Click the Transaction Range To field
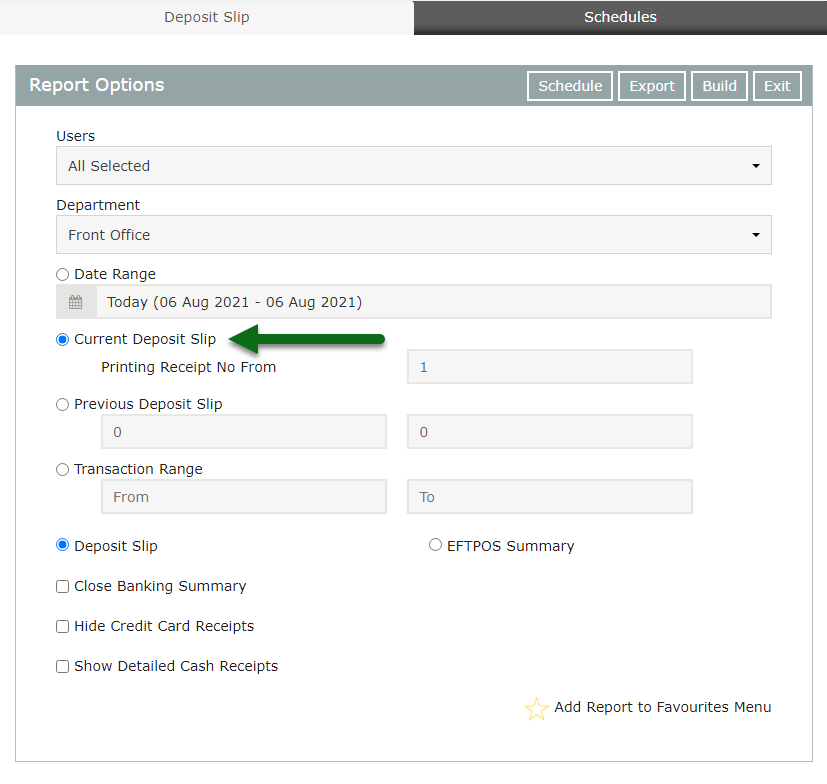Viewport: 827px width, 784px height. pos(550,496)
